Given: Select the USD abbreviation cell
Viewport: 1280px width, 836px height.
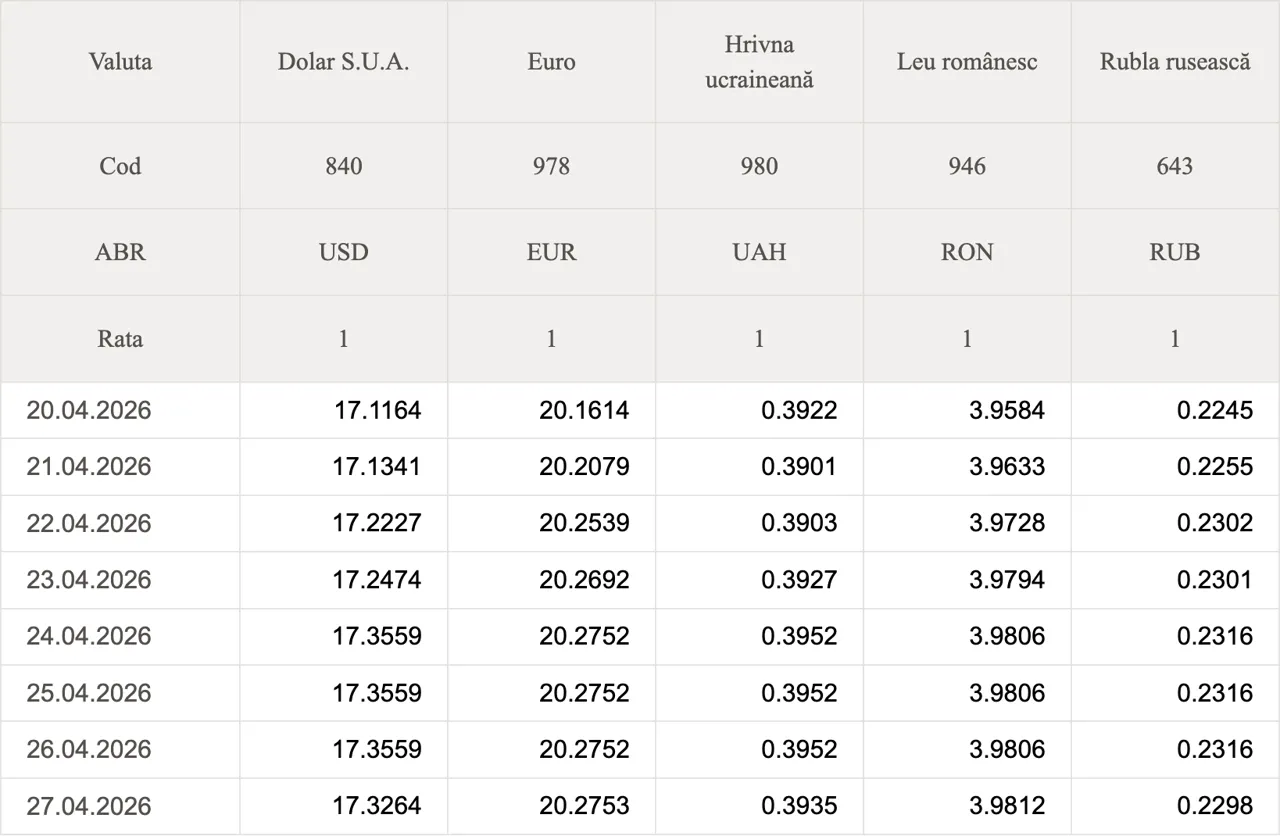Looking at the screenshot, I should 343,252.
